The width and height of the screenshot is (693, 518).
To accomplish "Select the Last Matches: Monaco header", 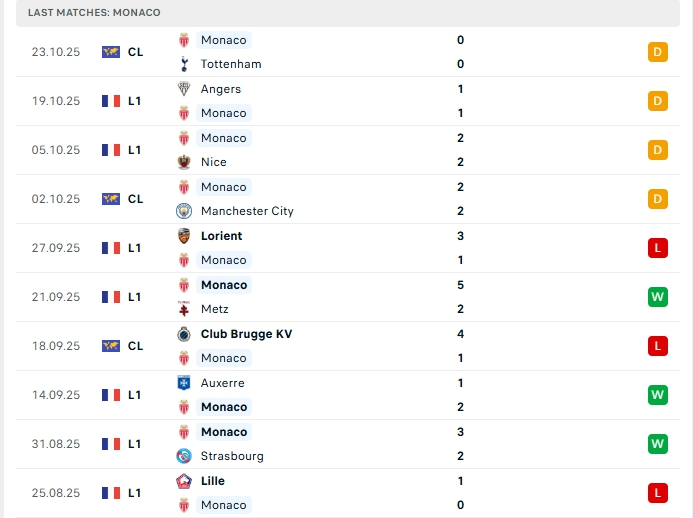I will [94, 12].
